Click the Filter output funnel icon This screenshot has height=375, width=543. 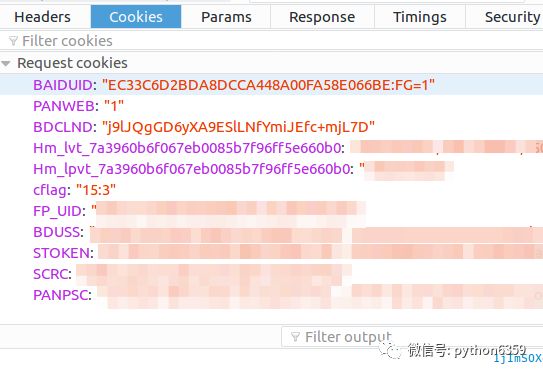pos(295,337)
